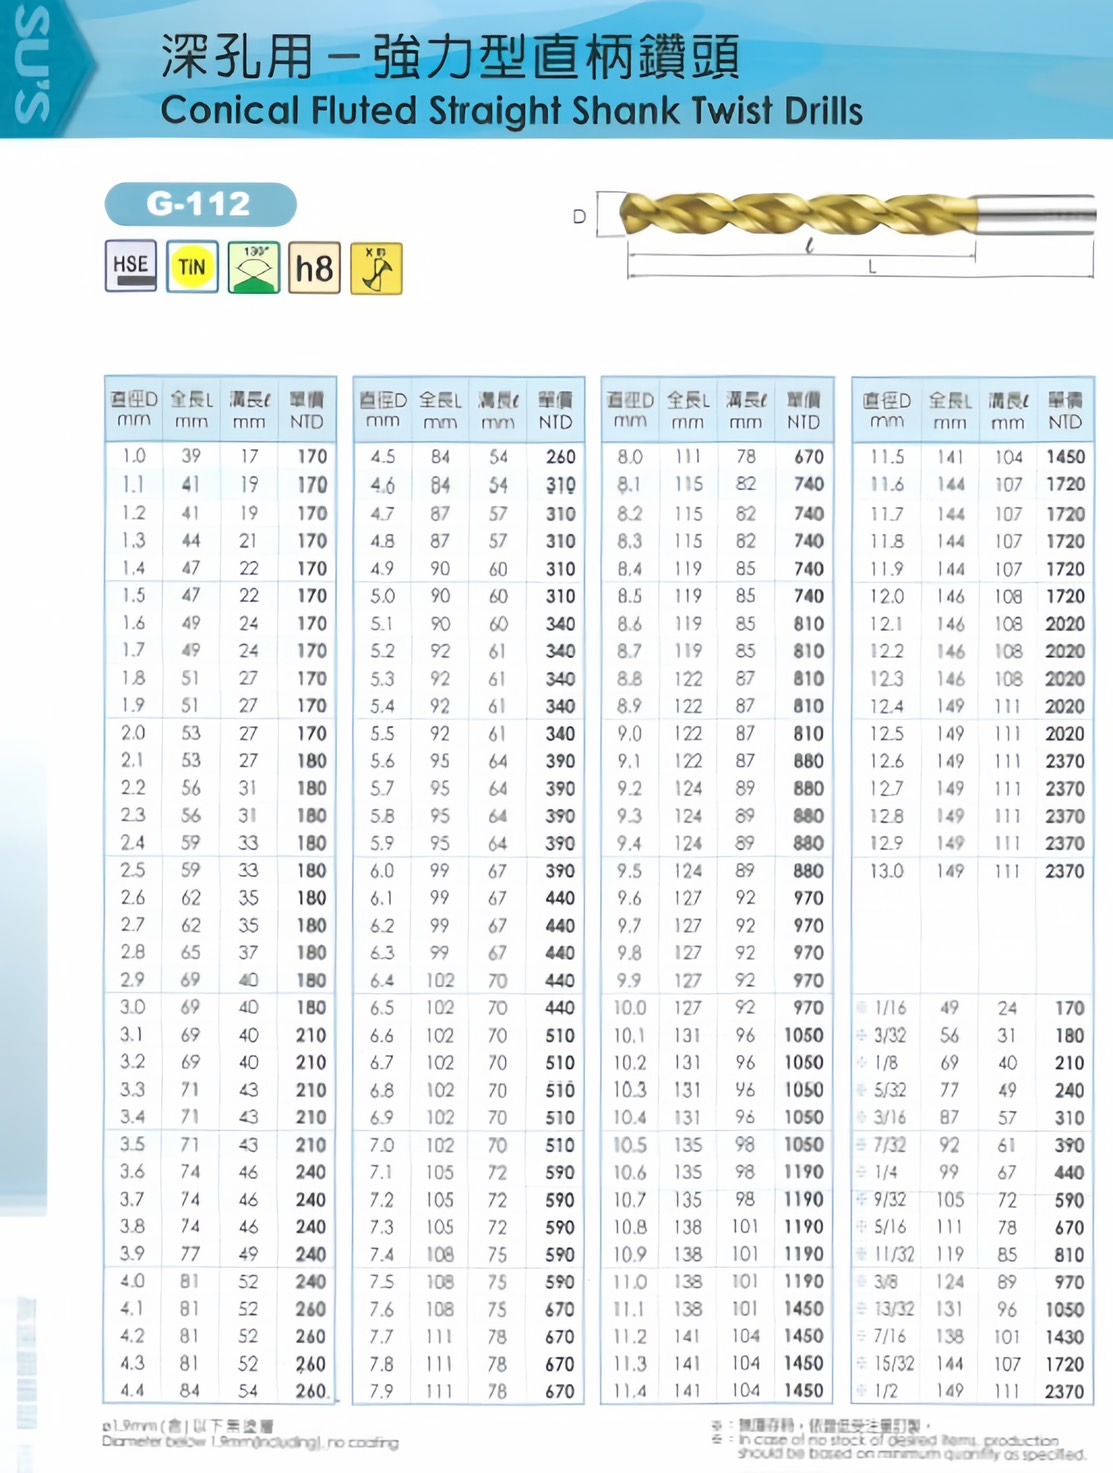Click the D dimension label beside drill tip
The image size is (1113, 1473).
coord(579,216)
